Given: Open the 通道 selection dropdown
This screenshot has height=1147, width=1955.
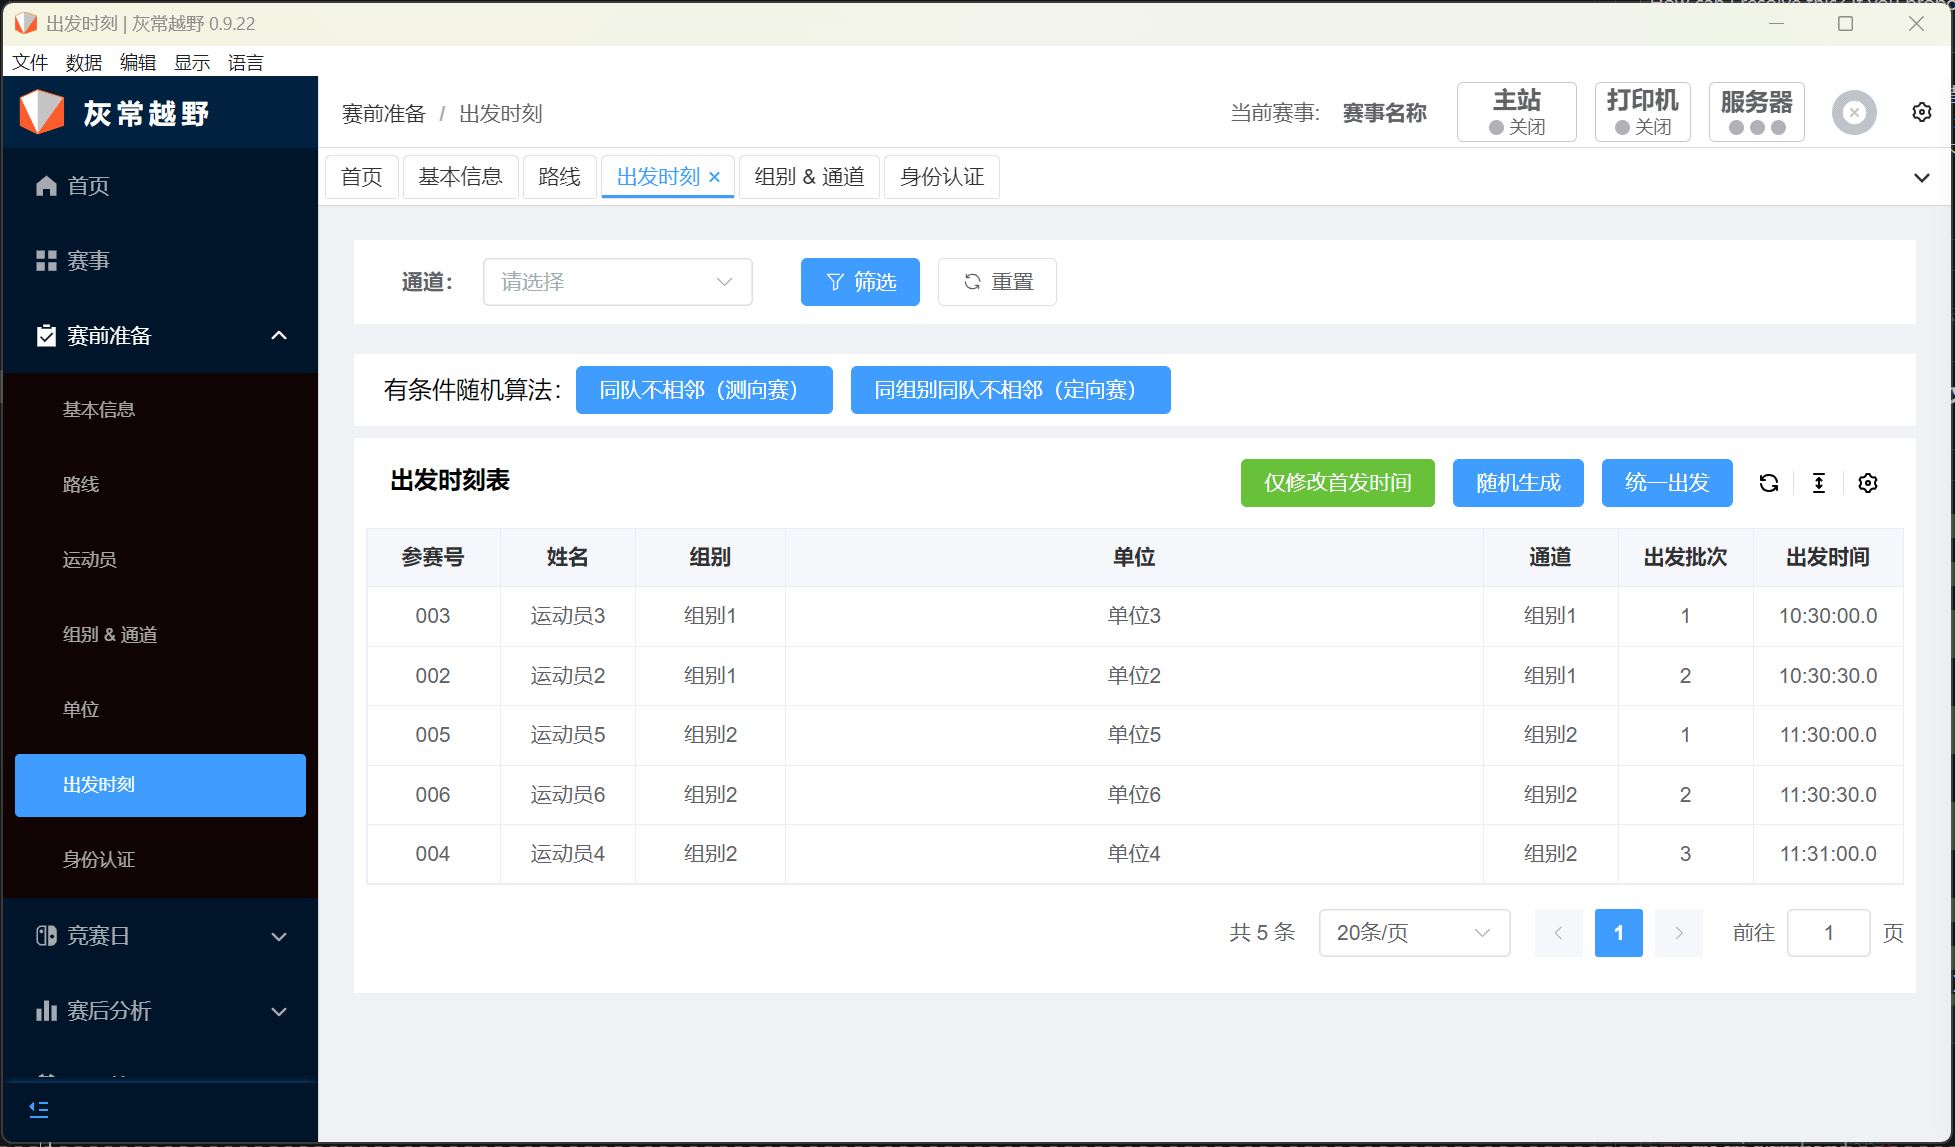Looking at the screenshot, I should [x=617, y=282].
